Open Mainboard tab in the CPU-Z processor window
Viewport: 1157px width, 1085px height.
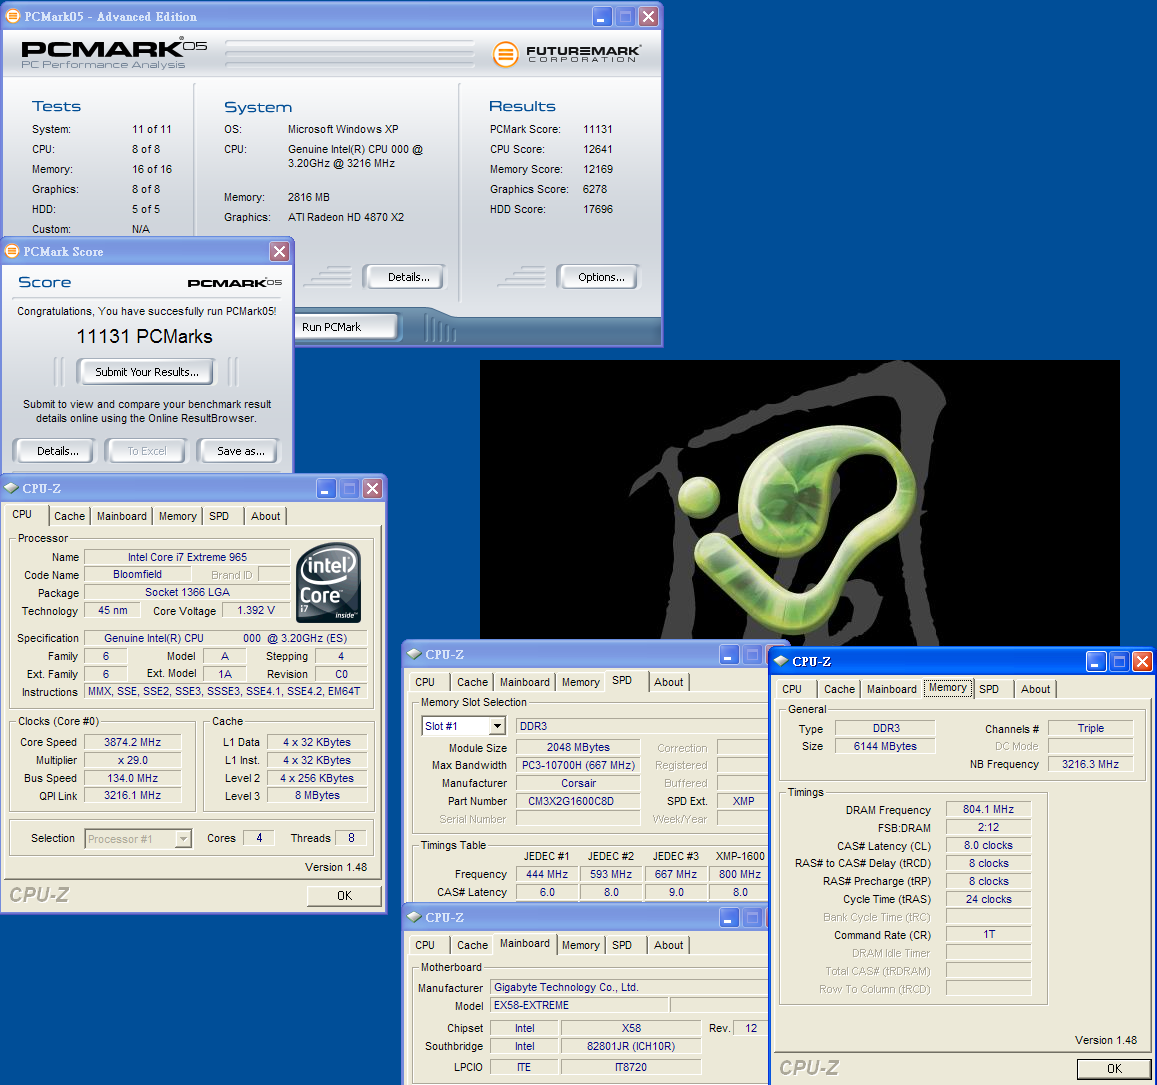[x=122, y=516]
